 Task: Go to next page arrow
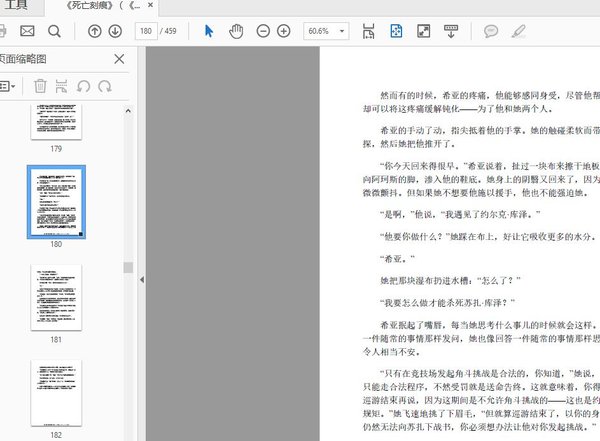(115, 31)
